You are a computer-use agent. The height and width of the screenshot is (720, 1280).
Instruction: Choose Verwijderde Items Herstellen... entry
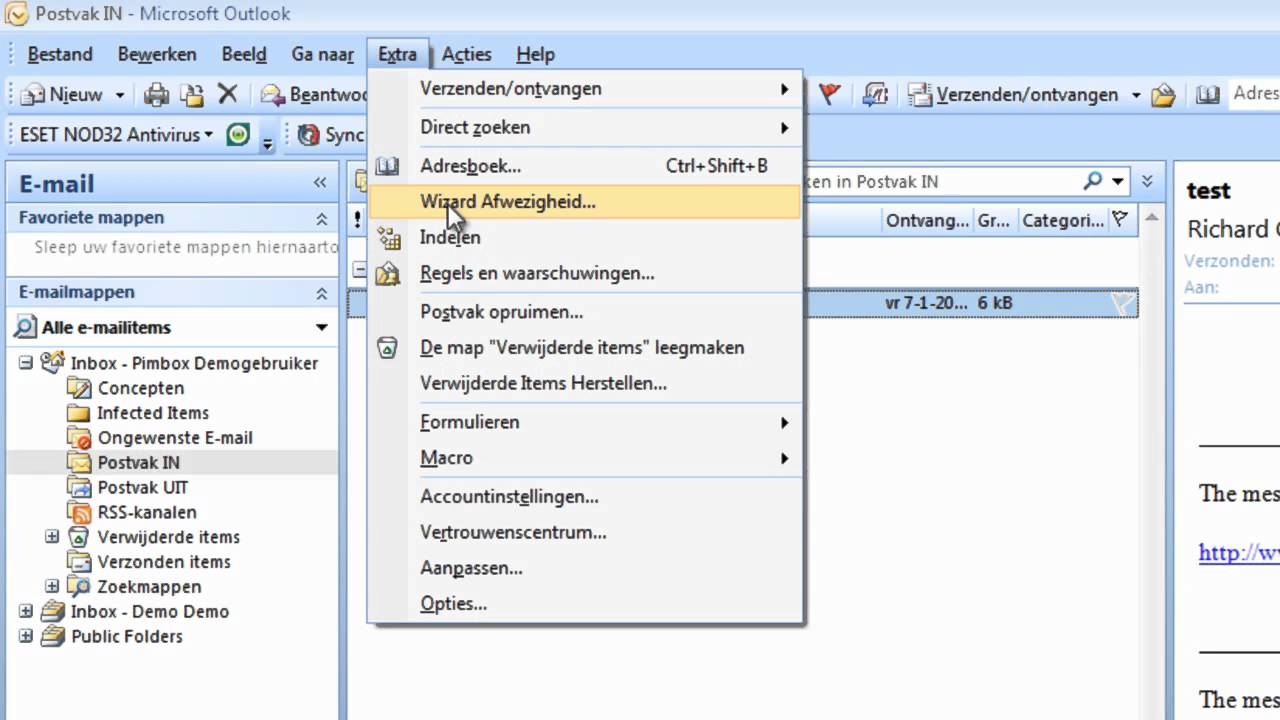[586, 383]
